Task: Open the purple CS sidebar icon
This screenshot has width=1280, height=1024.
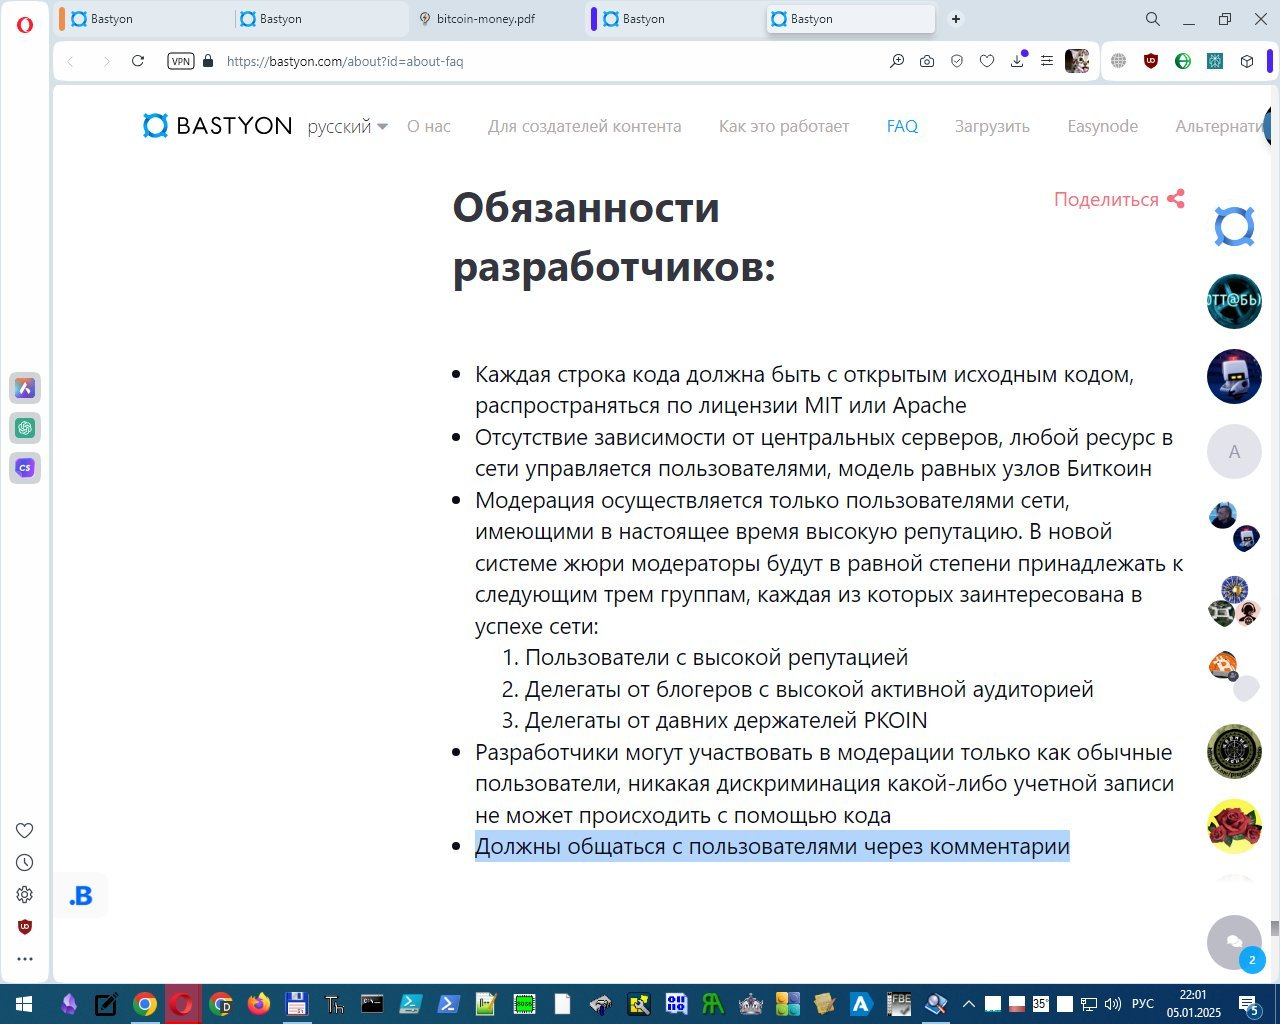Action: click(x=25, y=468)
